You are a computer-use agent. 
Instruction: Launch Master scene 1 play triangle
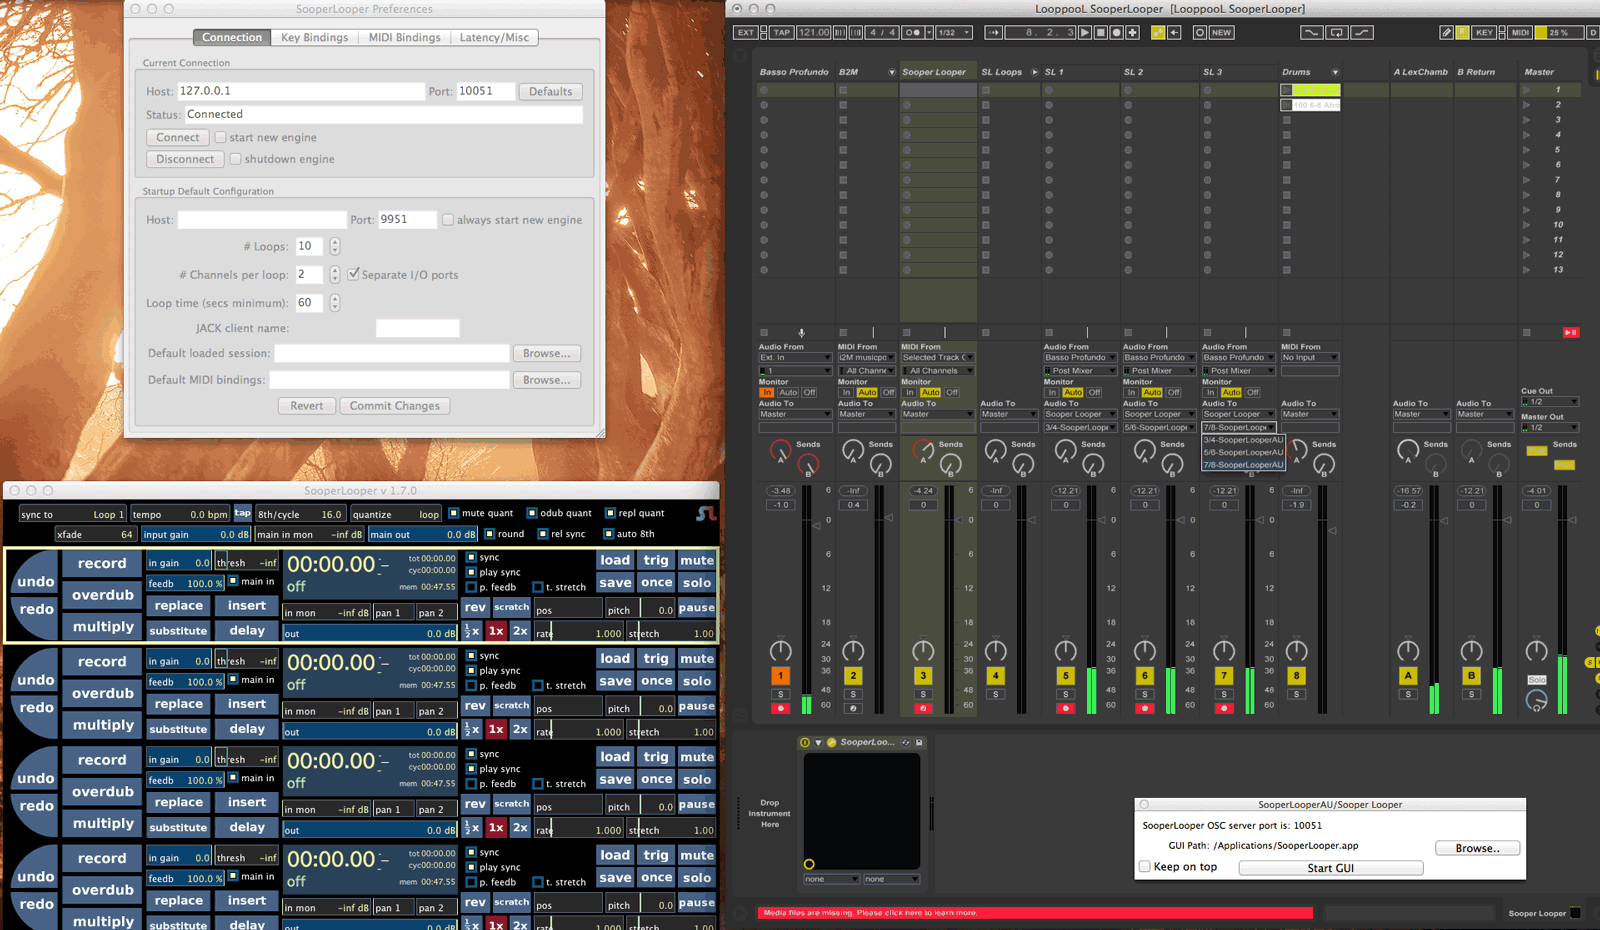(1526, 90)
